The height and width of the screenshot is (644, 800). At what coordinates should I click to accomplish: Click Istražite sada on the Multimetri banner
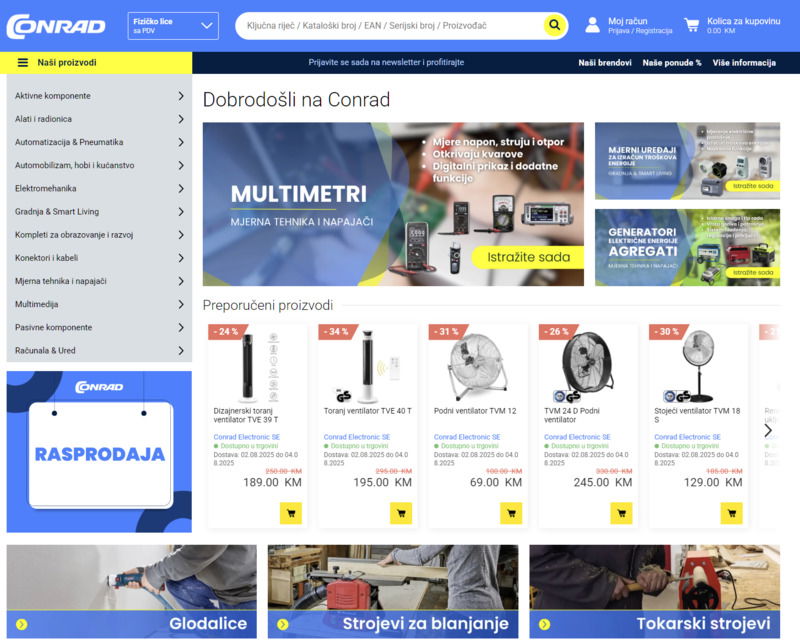point(528,257)
